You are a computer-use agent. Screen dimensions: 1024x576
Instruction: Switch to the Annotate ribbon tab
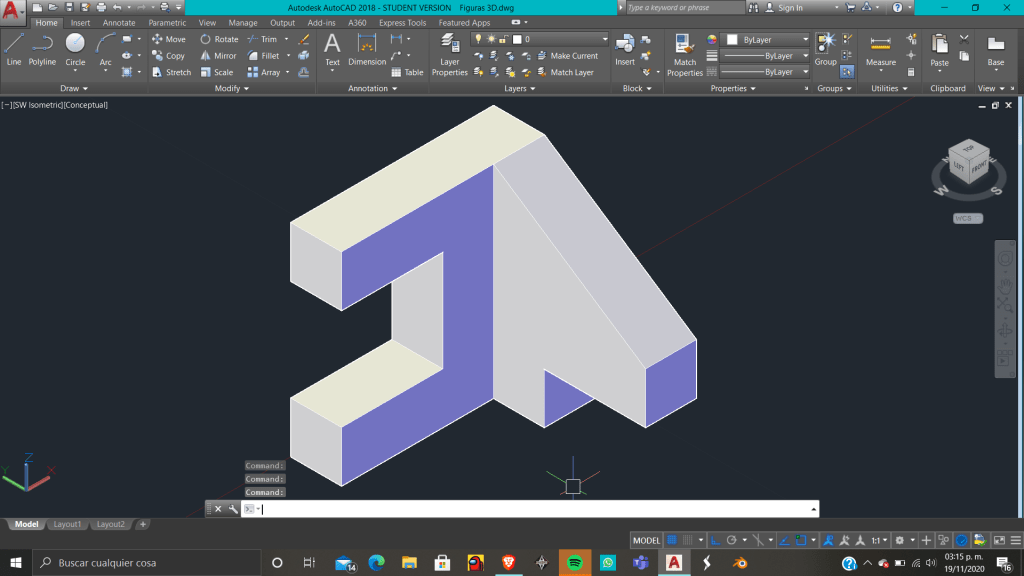click(x=119, y=22)
